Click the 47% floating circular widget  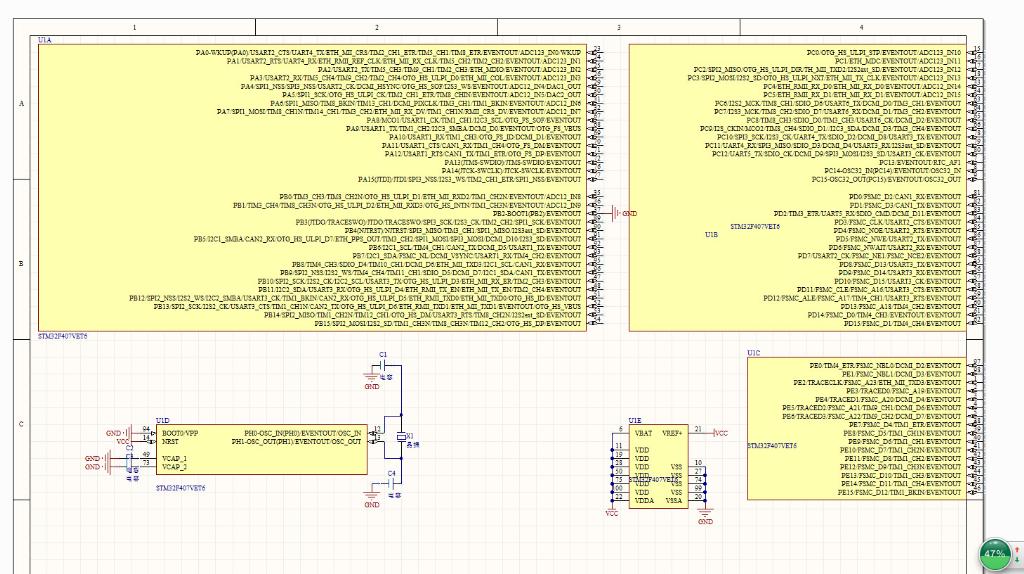coord(995,554)
